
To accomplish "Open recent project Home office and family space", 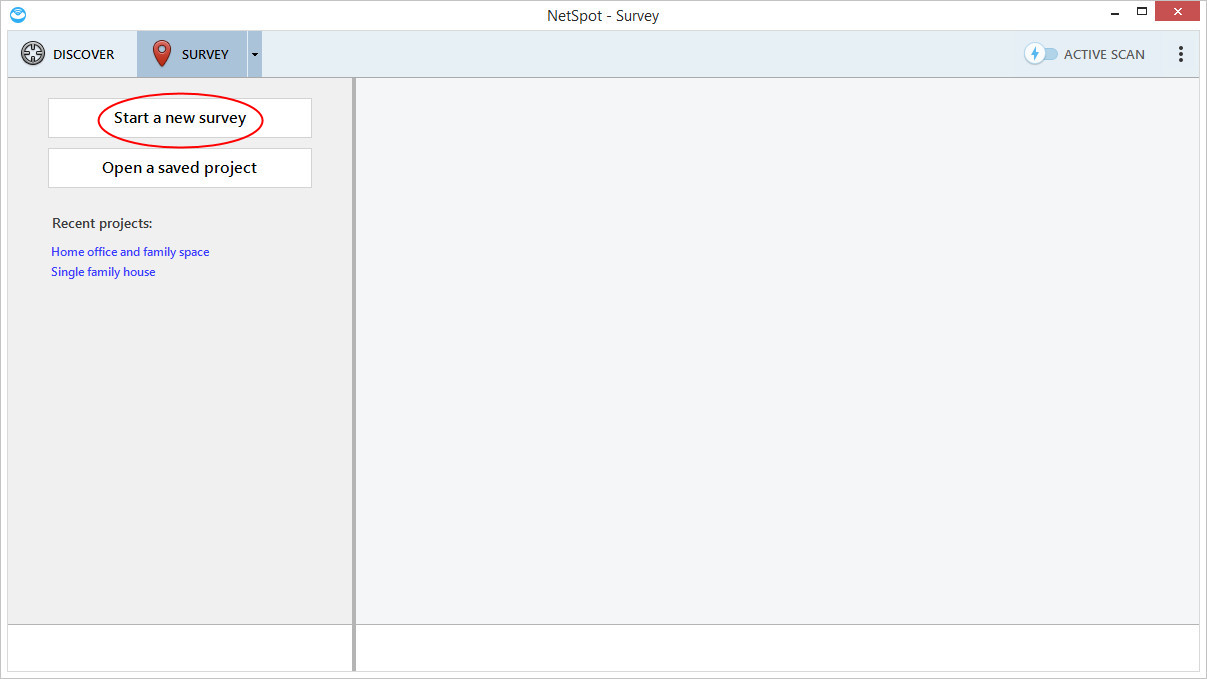I will click(130, 252).
